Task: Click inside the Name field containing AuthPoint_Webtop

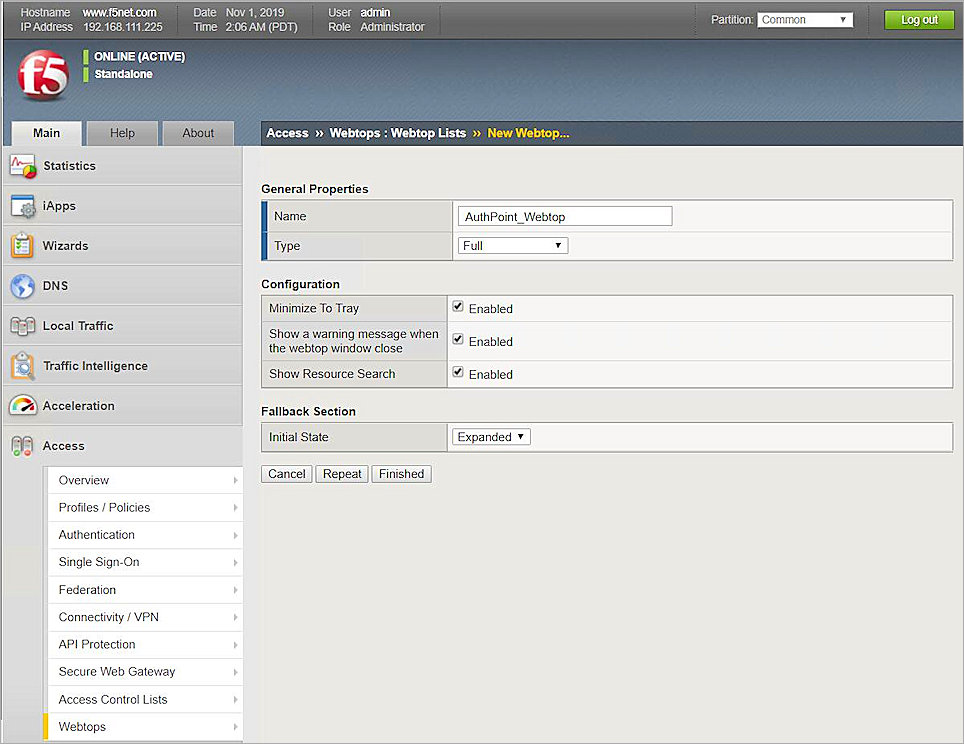Action: (564, 216)
